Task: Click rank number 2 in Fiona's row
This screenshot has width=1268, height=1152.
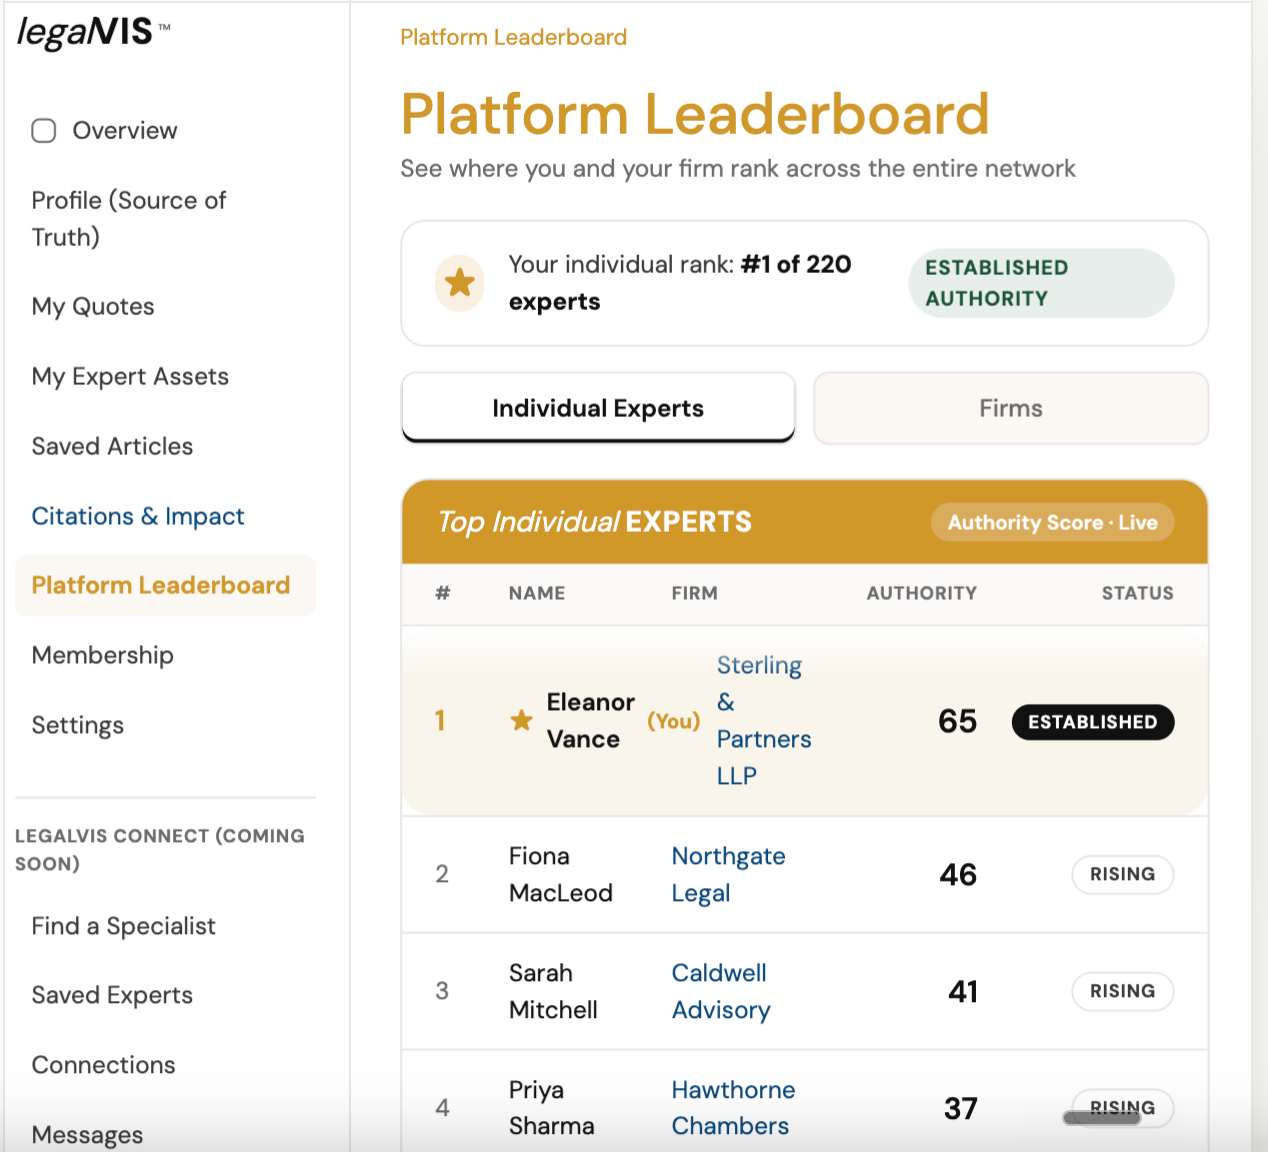Action: point(442,874)
